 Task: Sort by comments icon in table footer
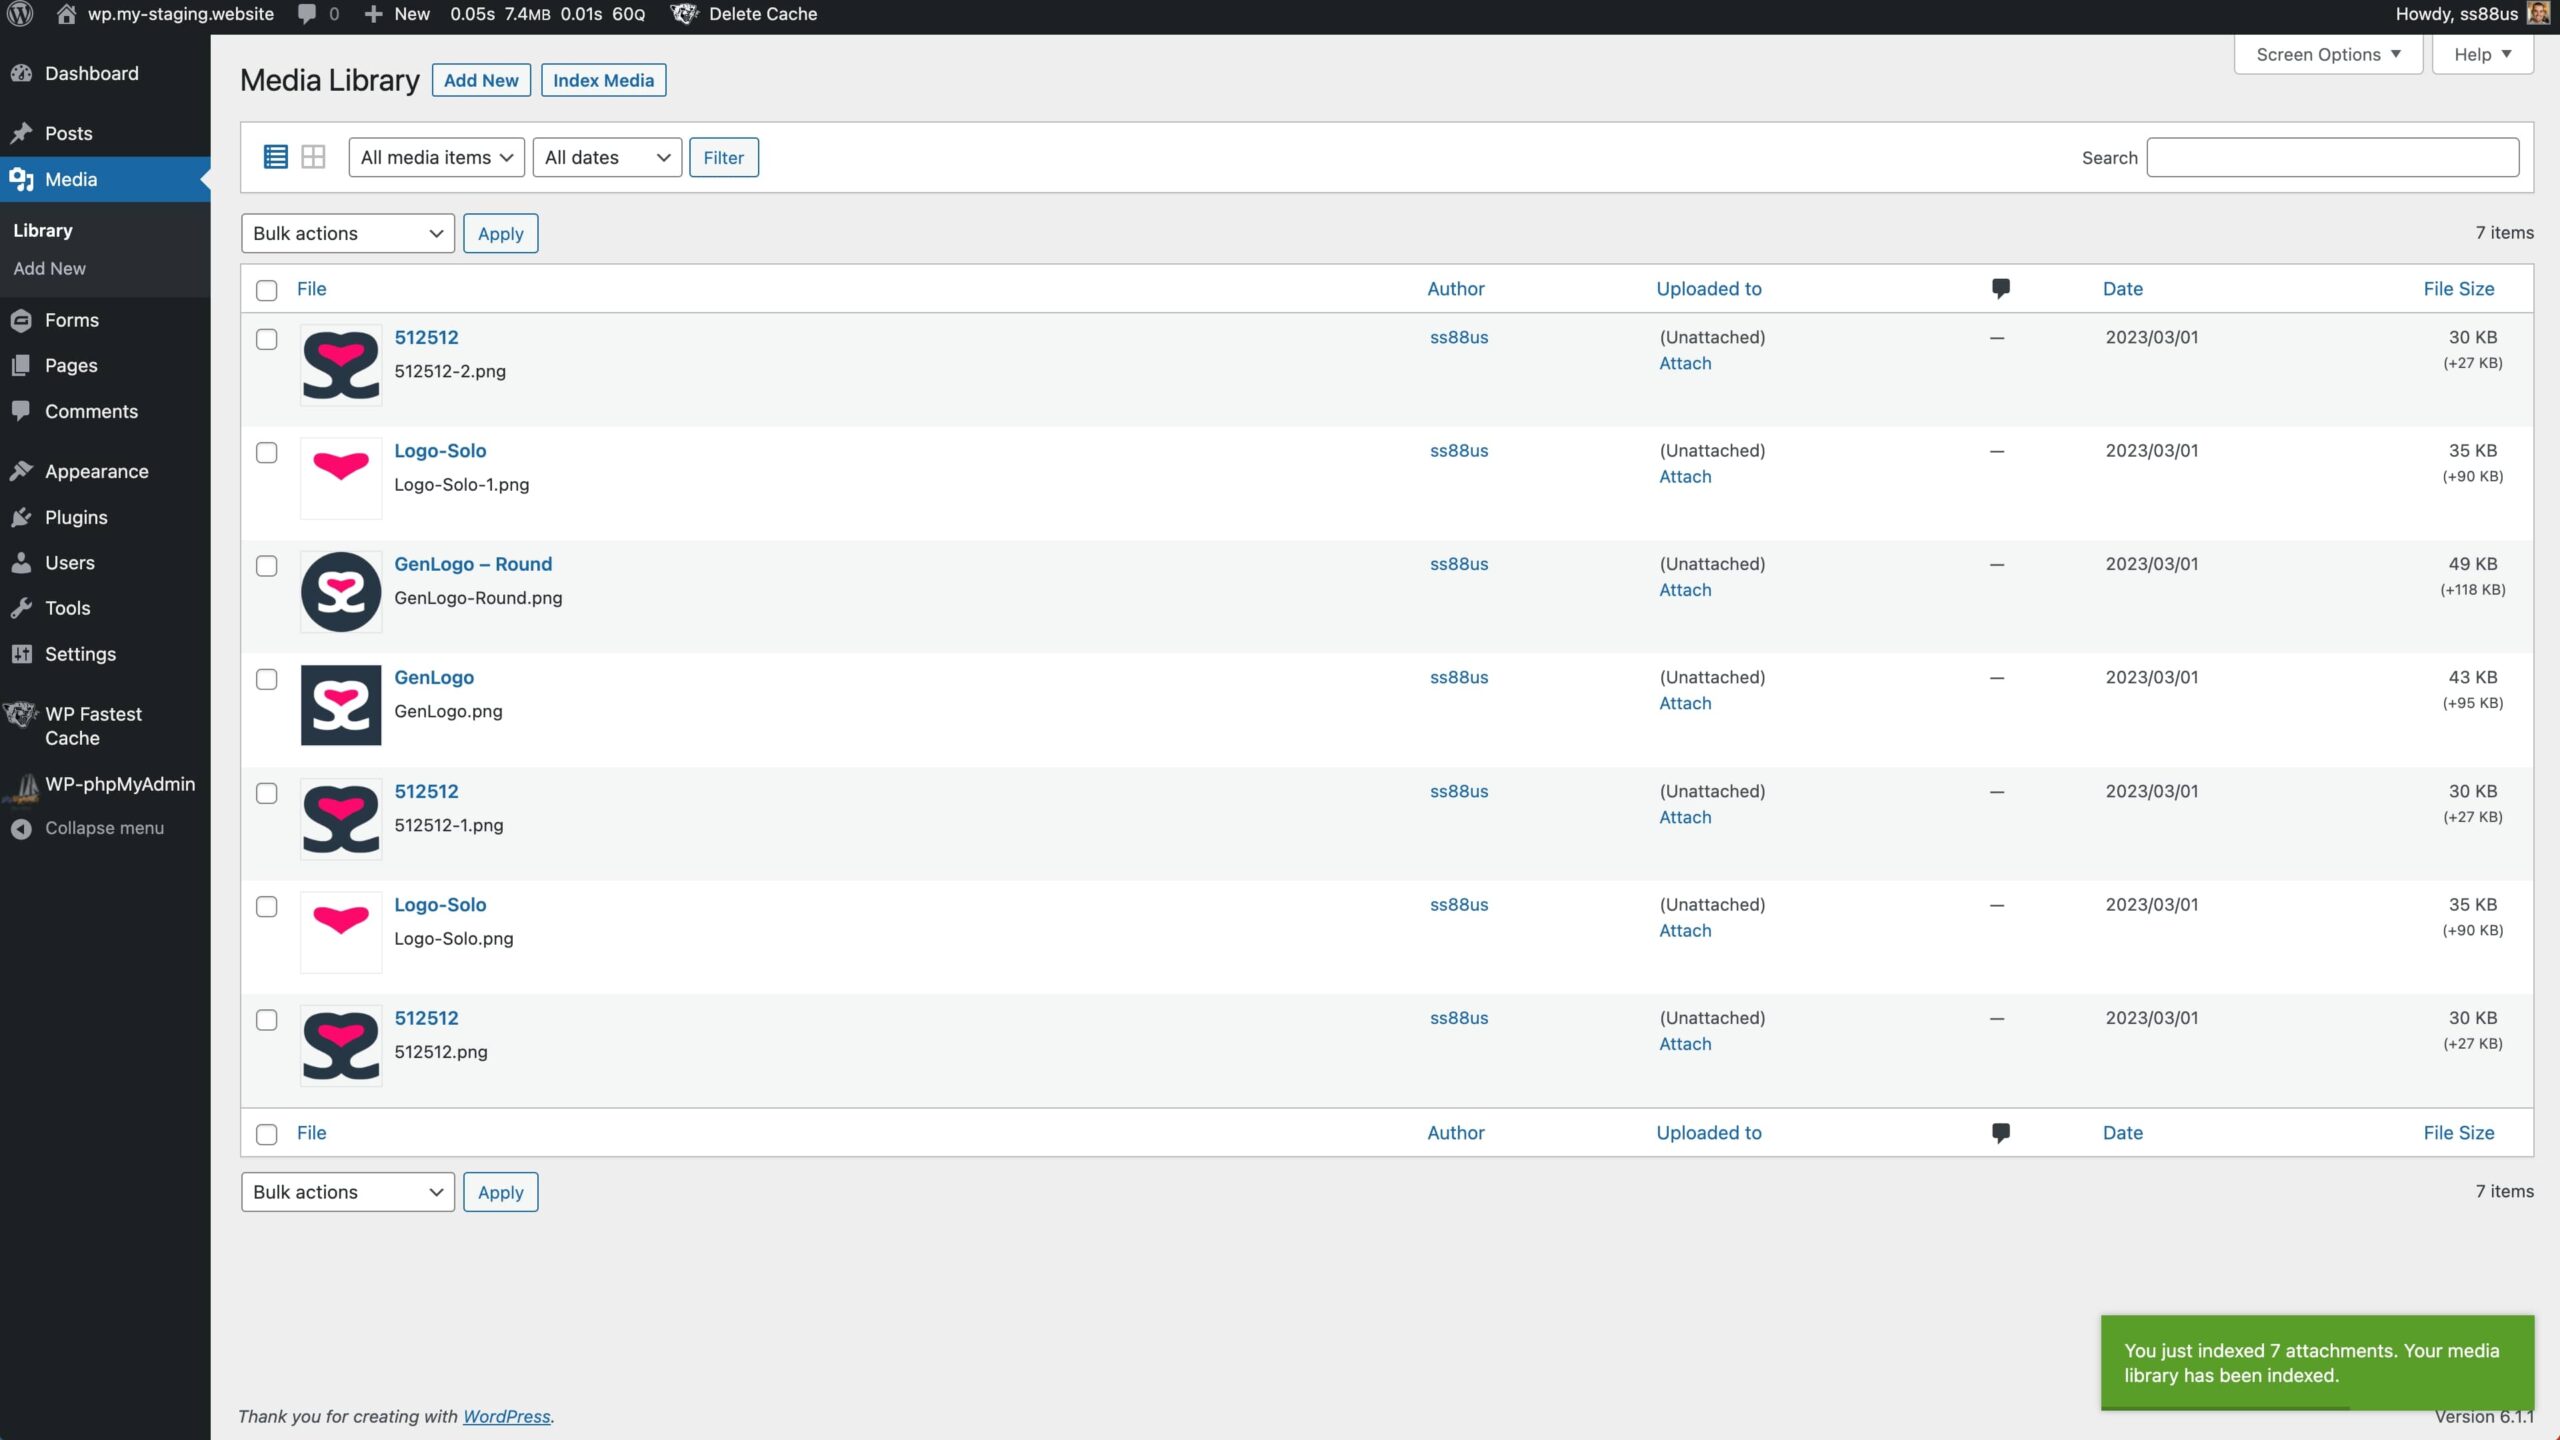coord(2001,1133)
